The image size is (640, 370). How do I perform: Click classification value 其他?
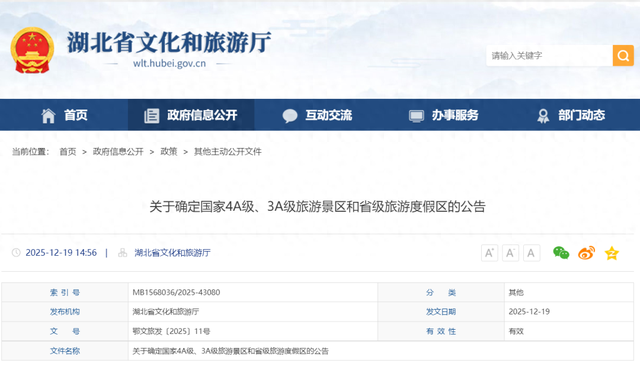pos(516,292)
